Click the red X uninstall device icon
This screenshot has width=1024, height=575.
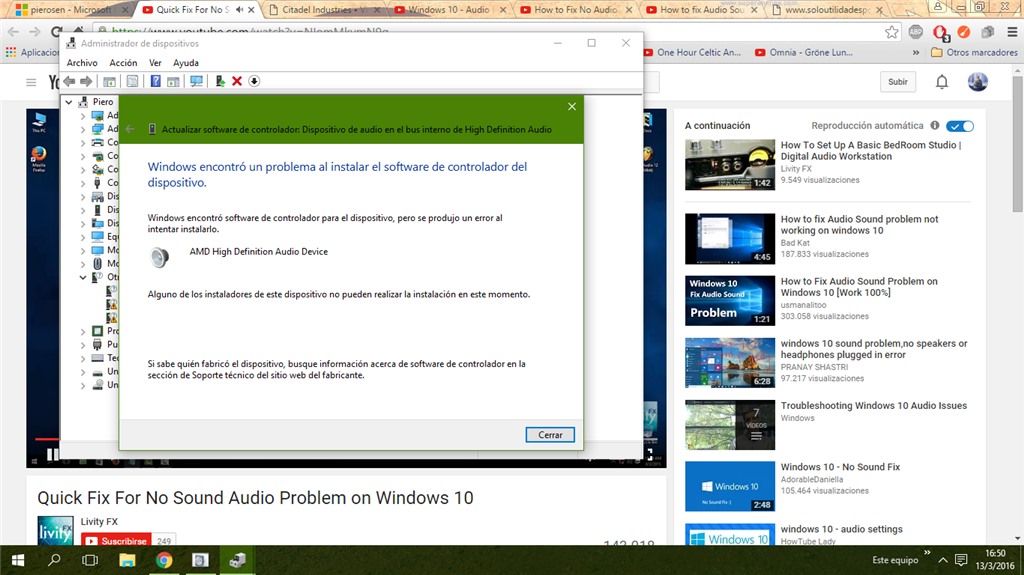237,81
